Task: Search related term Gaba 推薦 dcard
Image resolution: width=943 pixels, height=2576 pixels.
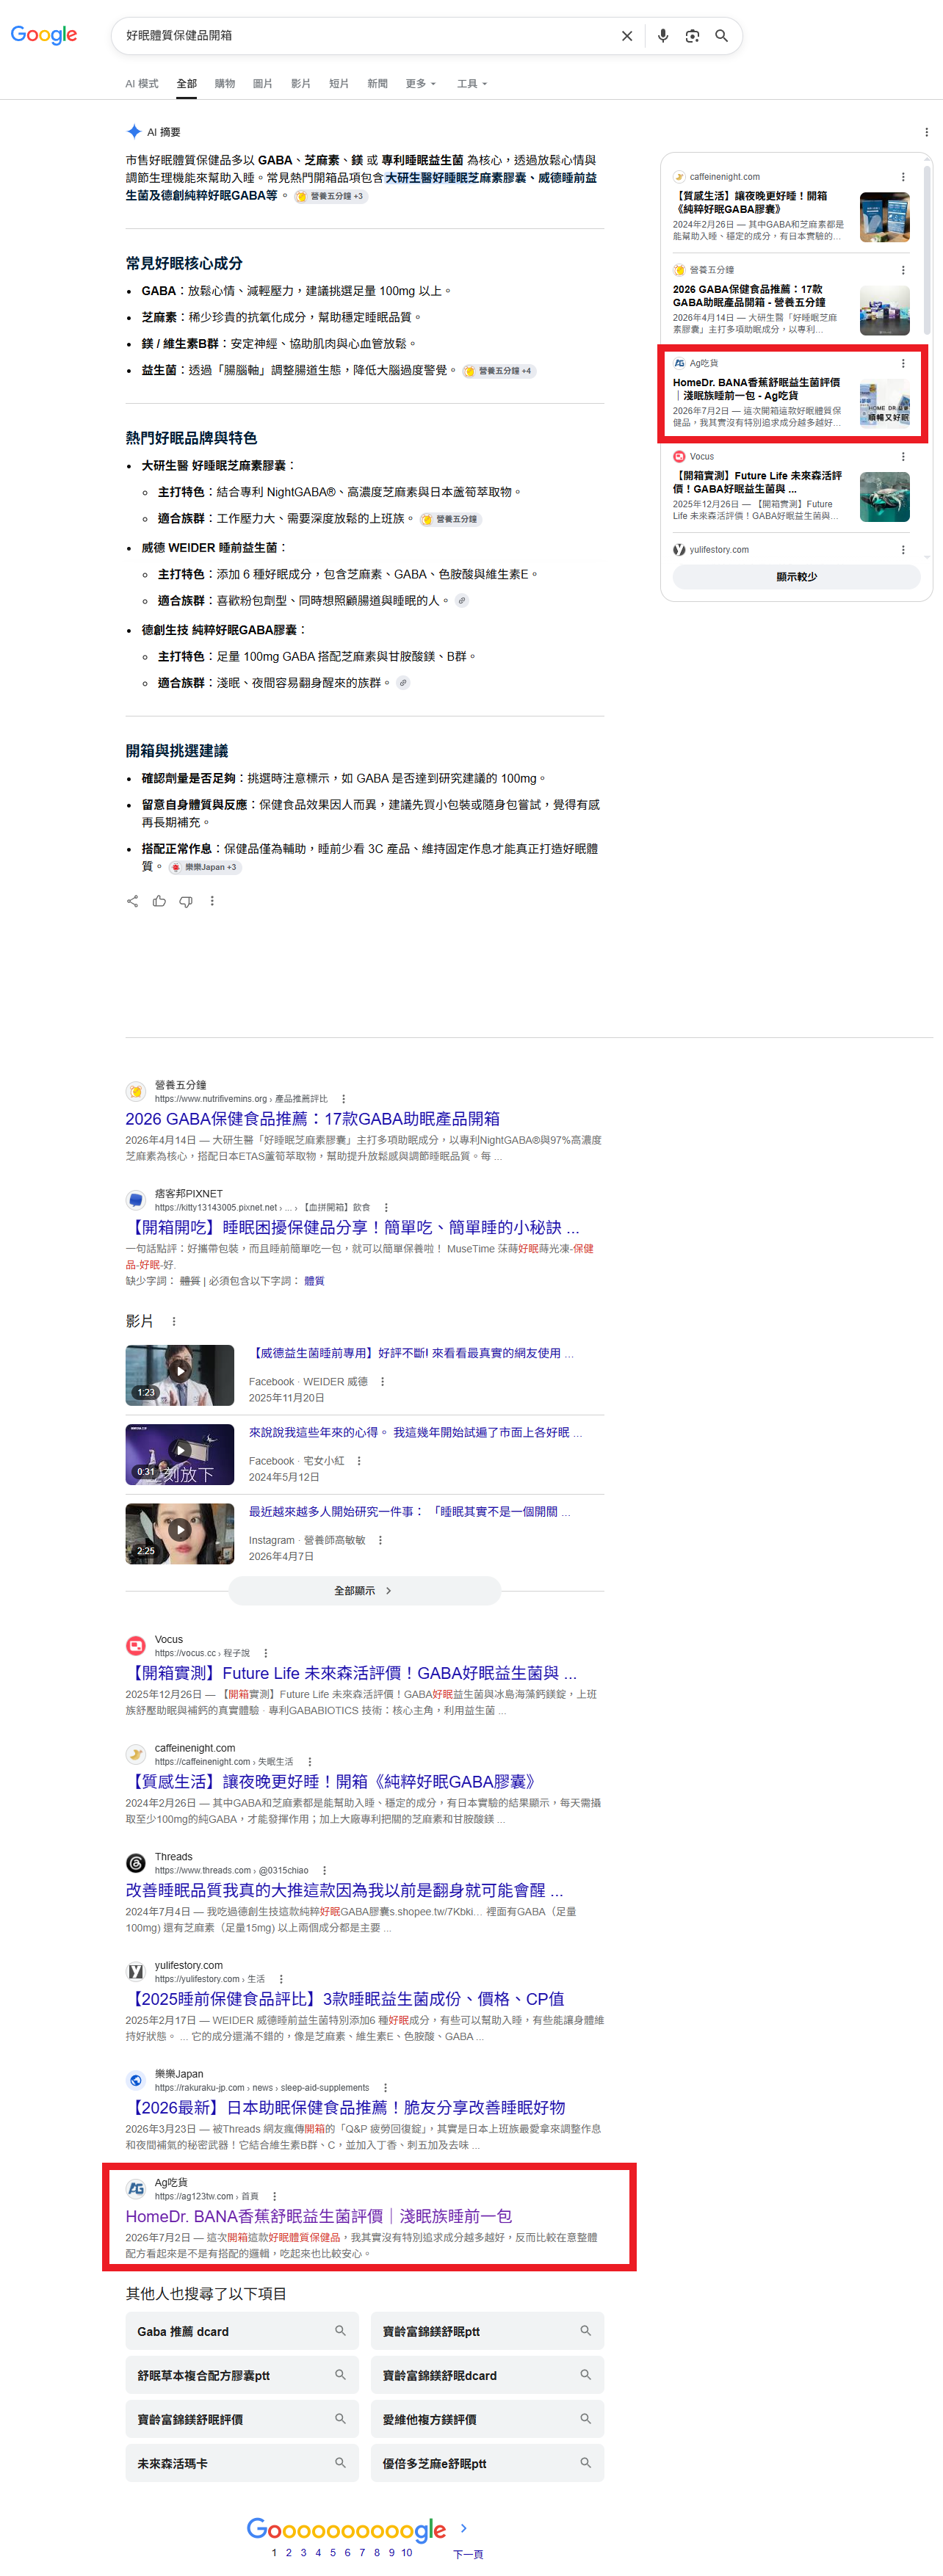Action: point(242,2332)
